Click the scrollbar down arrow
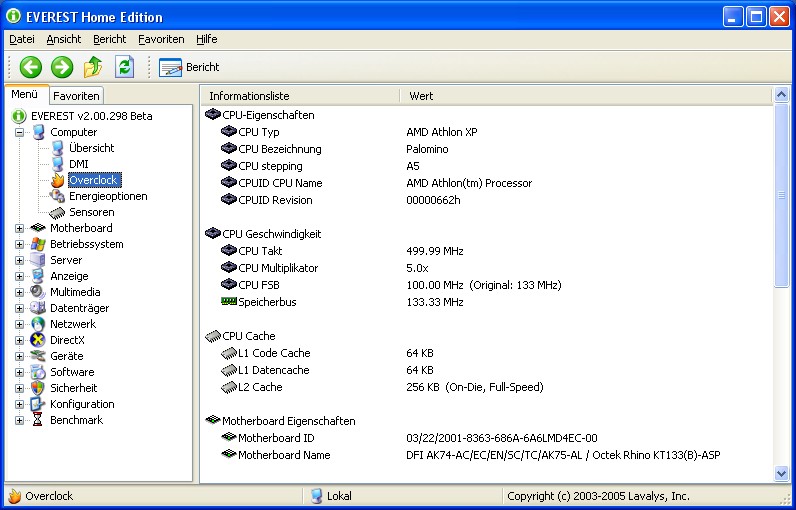The height and width of the screenshot is (510, 796). tap(781, 473)
